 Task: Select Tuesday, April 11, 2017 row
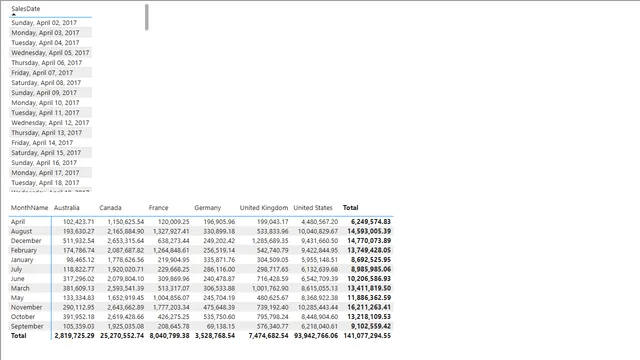point(51,113)
